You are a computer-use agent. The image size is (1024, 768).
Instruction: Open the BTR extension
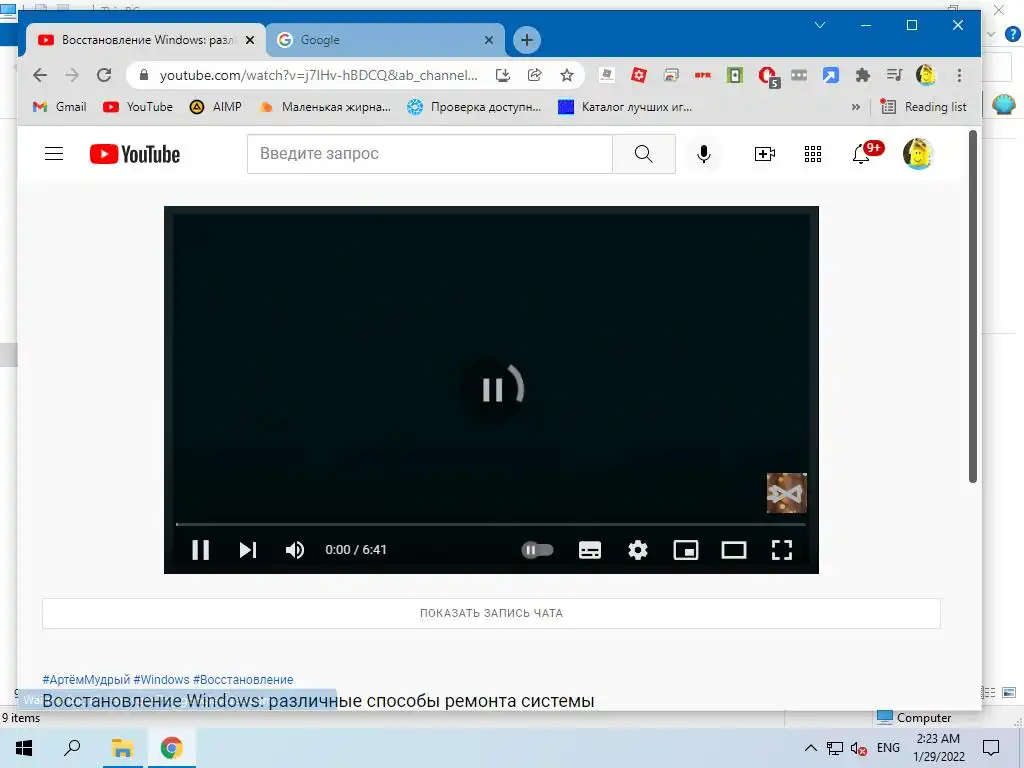point(703,75)
